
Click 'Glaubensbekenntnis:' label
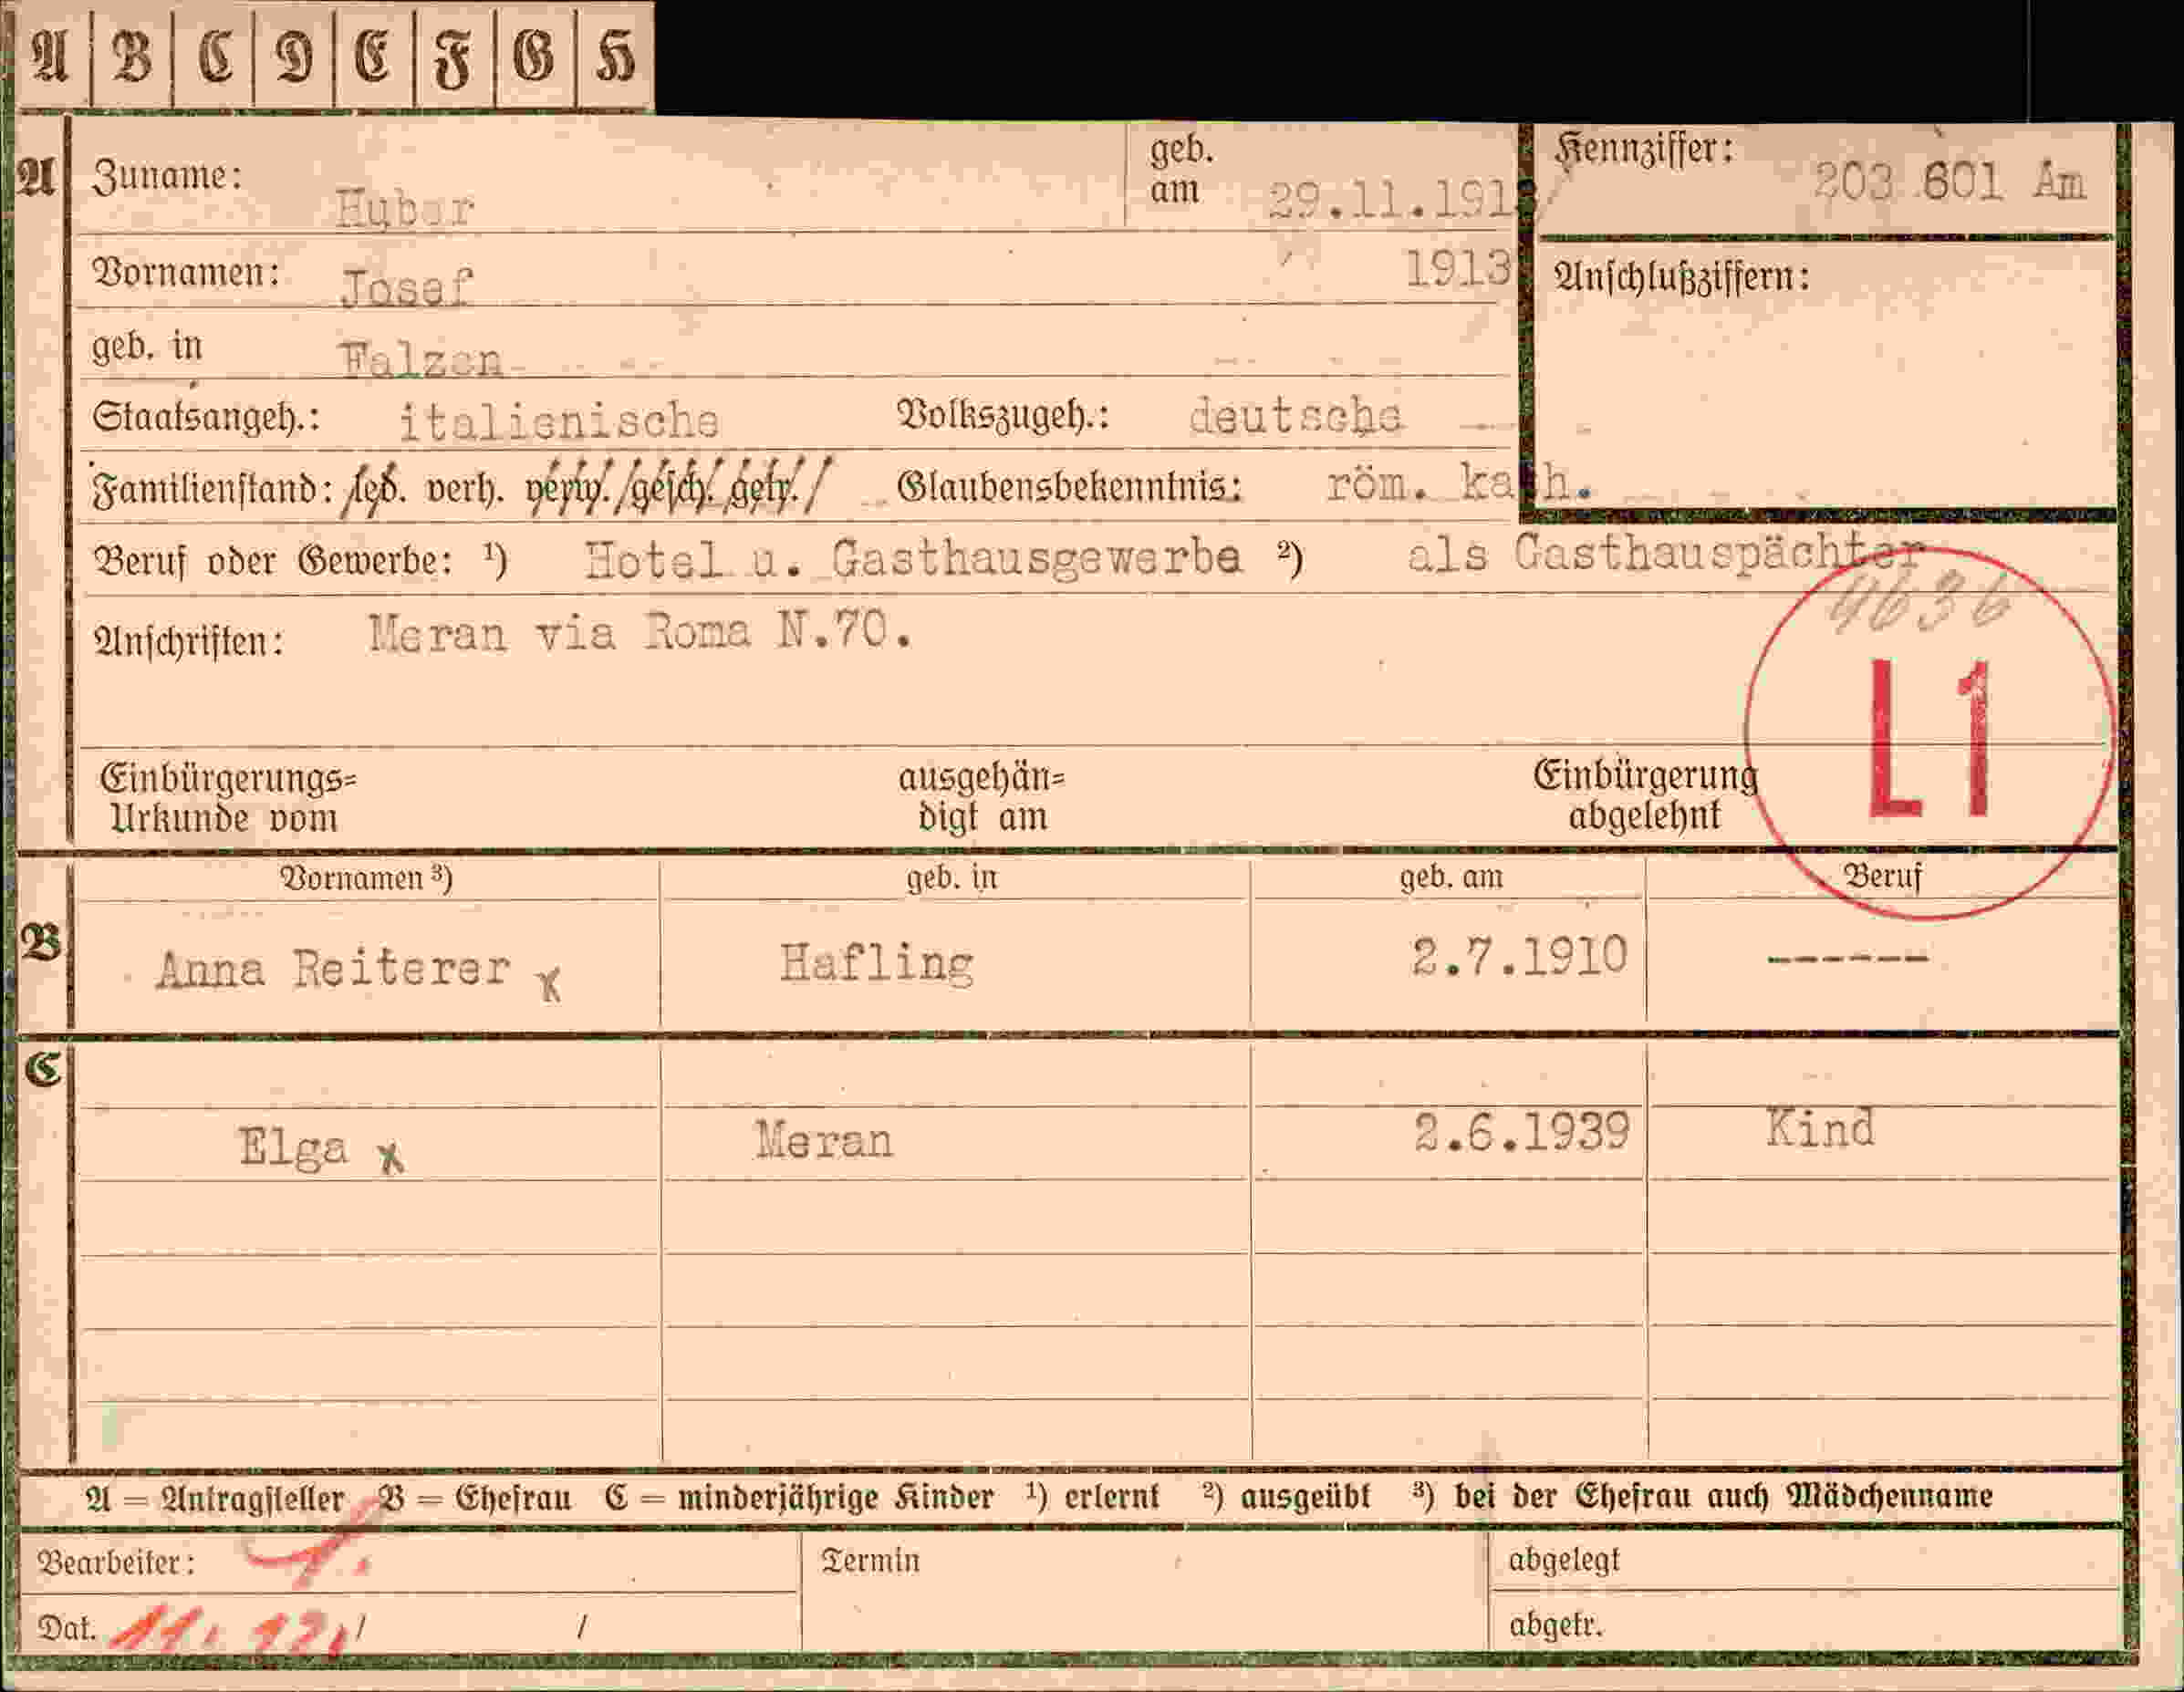1069,486
